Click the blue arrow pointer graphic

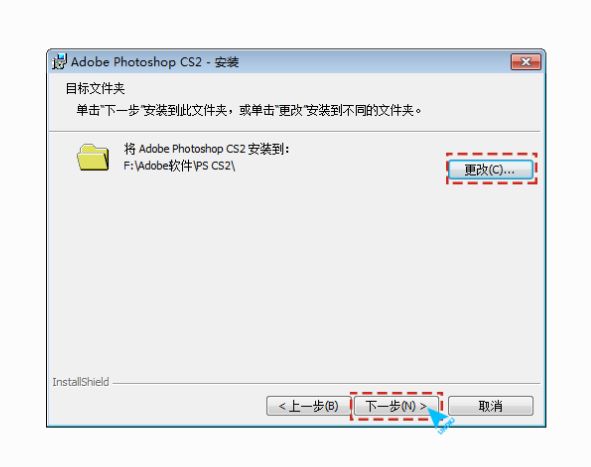tap(440, 419)
